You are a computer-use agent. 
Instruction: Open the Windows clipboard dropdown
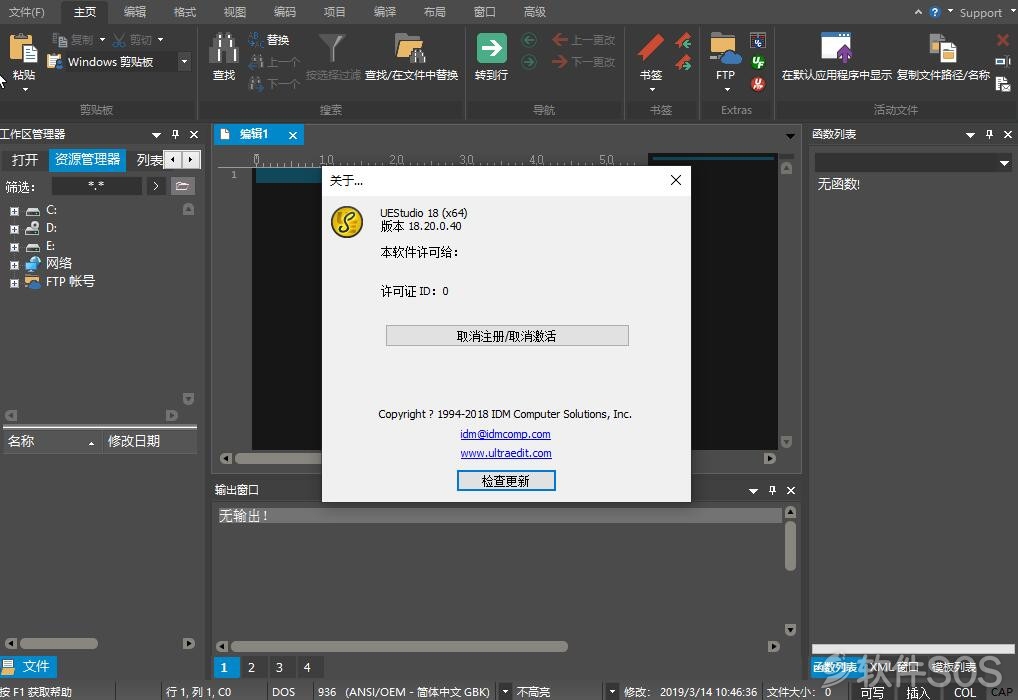pyautogui.click(x=184, y=62)
